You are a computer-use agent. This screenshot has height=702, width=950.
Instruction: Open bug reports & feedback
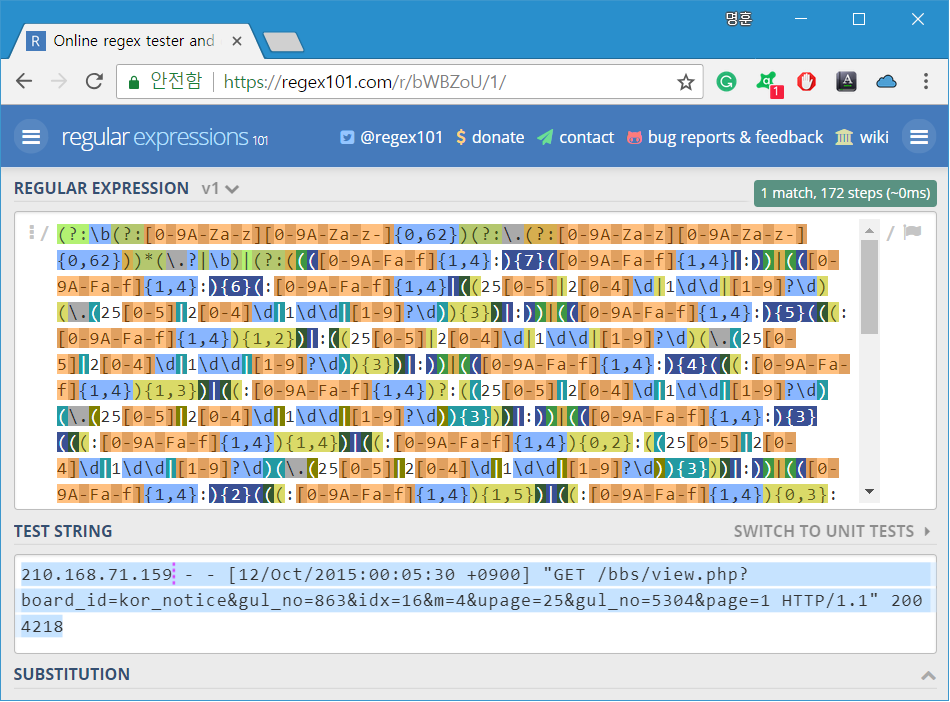click(x=725, y=137)
